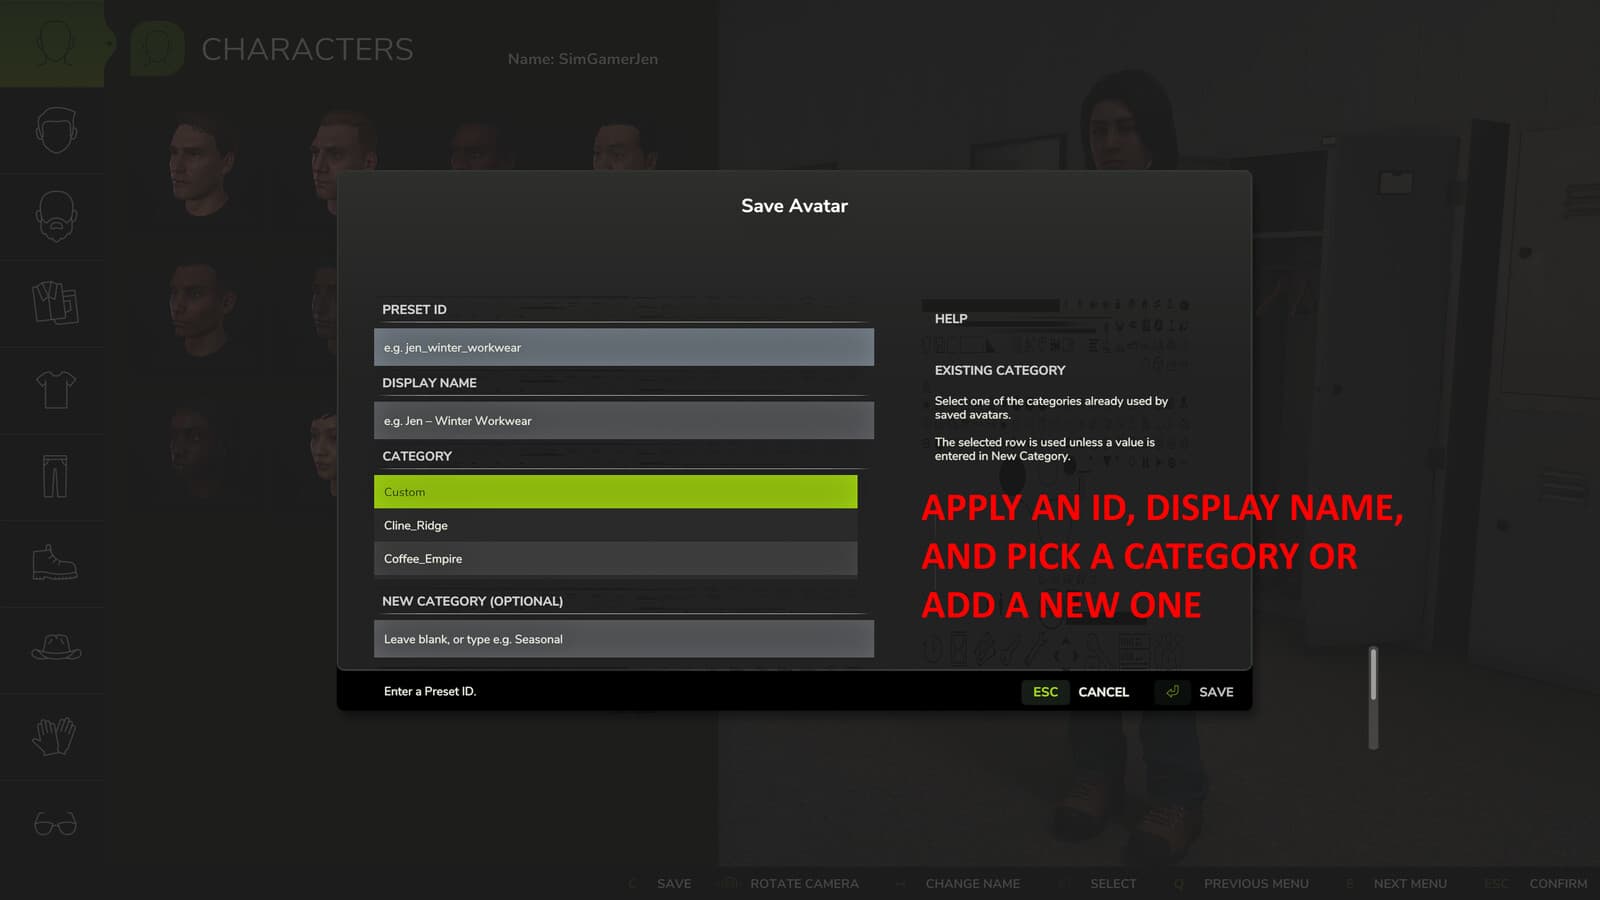Click the ESC key button
This screenshot has width=1600, height=900.
(1045, 691)
